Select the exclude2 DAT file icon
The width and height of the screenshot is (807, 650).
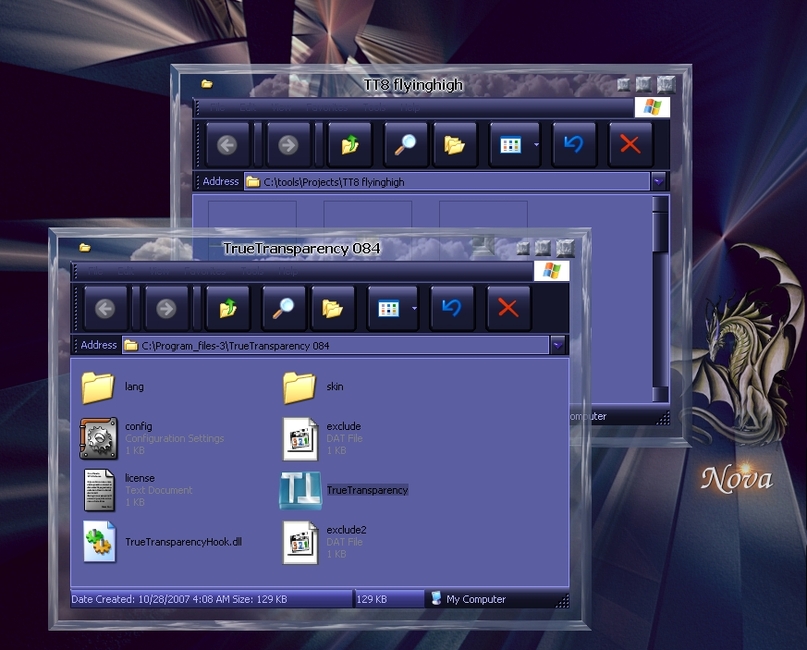tap(300, 542)
